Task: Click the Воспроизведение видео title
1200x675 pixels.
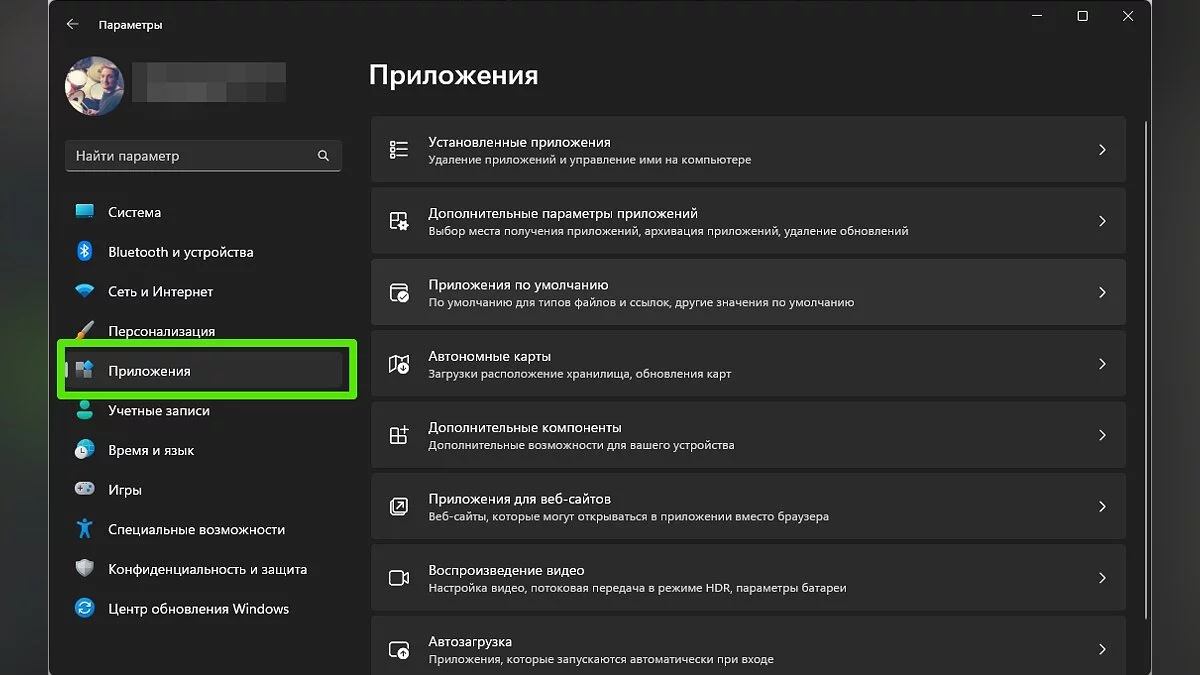Action: pyautogui.click(x=506, y=570)
